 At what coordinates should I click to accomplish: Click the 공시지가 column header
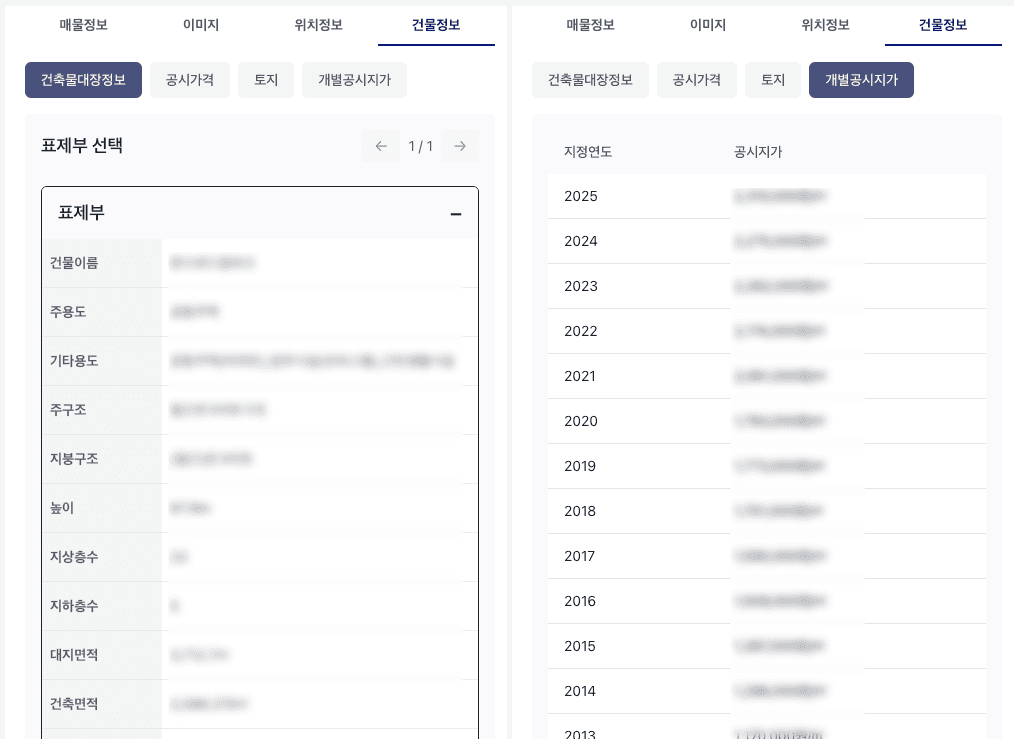pos(758,152)
